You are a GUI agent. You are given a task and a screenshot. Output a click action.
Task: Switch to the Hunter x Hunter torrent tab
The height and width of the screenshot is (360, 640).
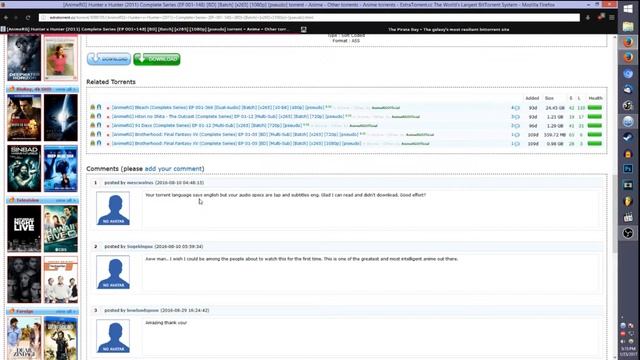point(149,29)
